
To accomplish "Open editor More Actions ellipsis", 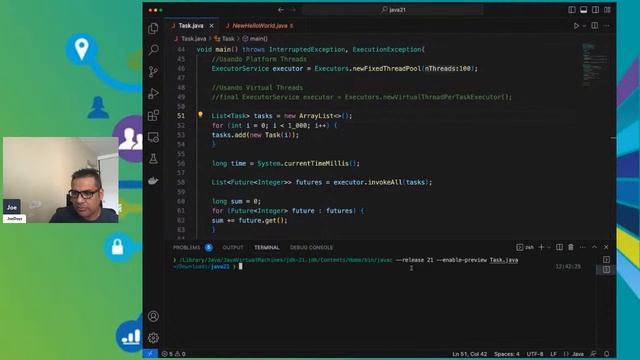I will coord(607,26).
